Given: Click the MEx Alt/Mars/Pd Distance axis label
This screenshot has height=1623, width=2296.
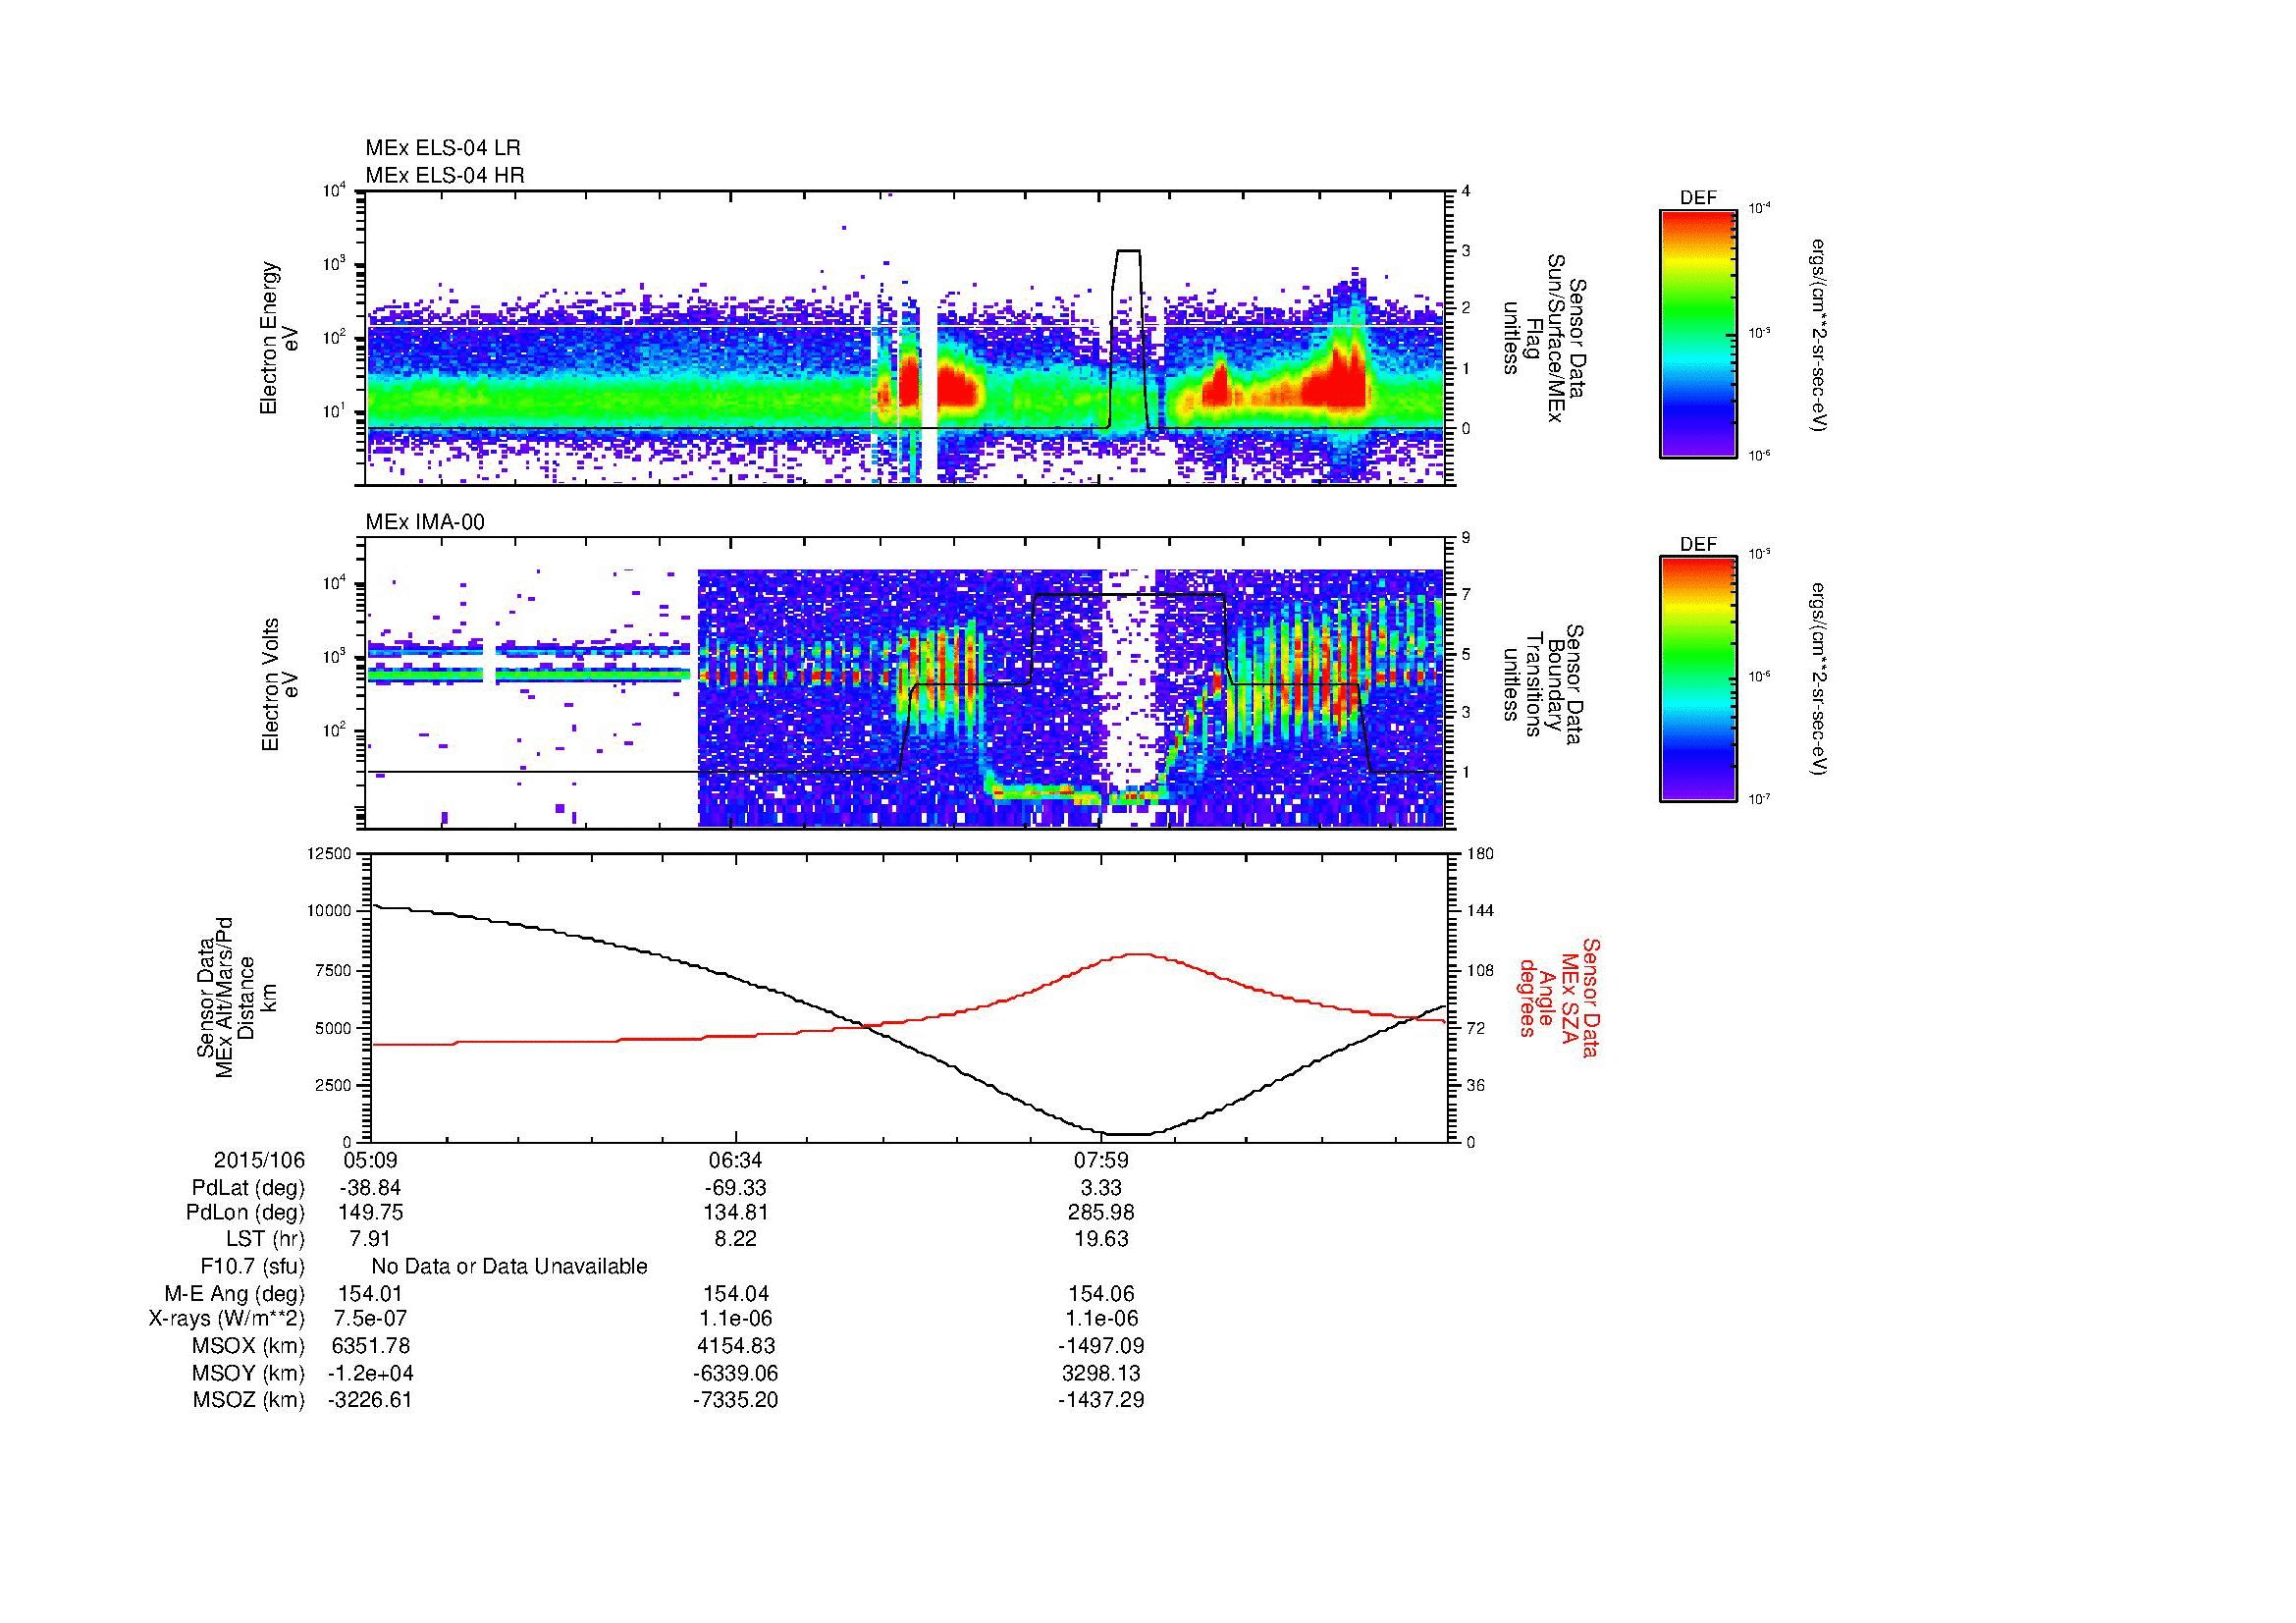Looking at the screenshot, I should click(237, 997).
